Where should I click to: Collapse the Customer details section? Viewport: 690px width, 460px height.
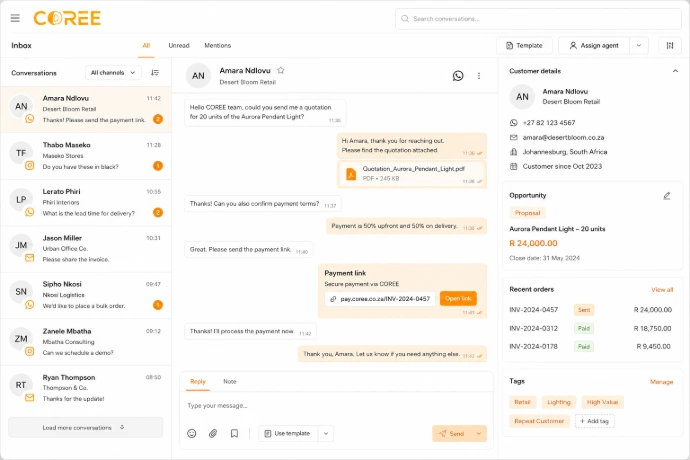675,71
